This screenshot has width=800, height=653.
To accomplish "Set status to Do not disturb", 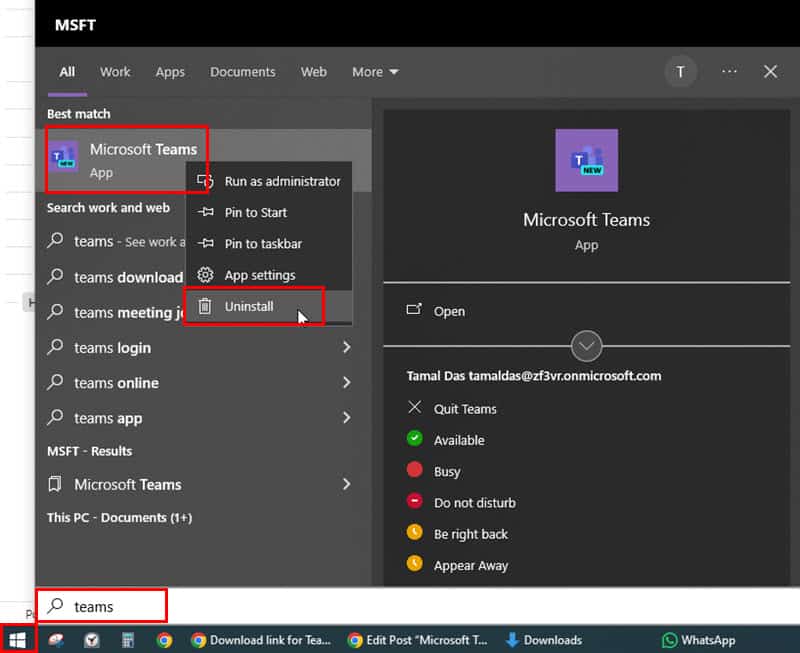I will pyautogui.click(x=474, y=503).
